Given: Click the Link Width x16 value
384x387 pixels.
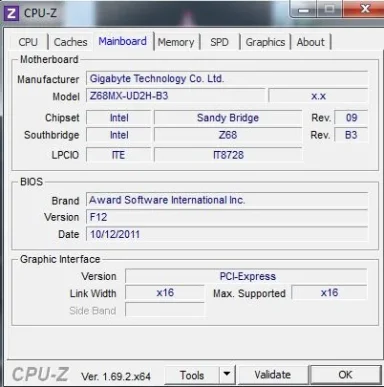Looking at the screenshot, I should [x=165, y=293].
